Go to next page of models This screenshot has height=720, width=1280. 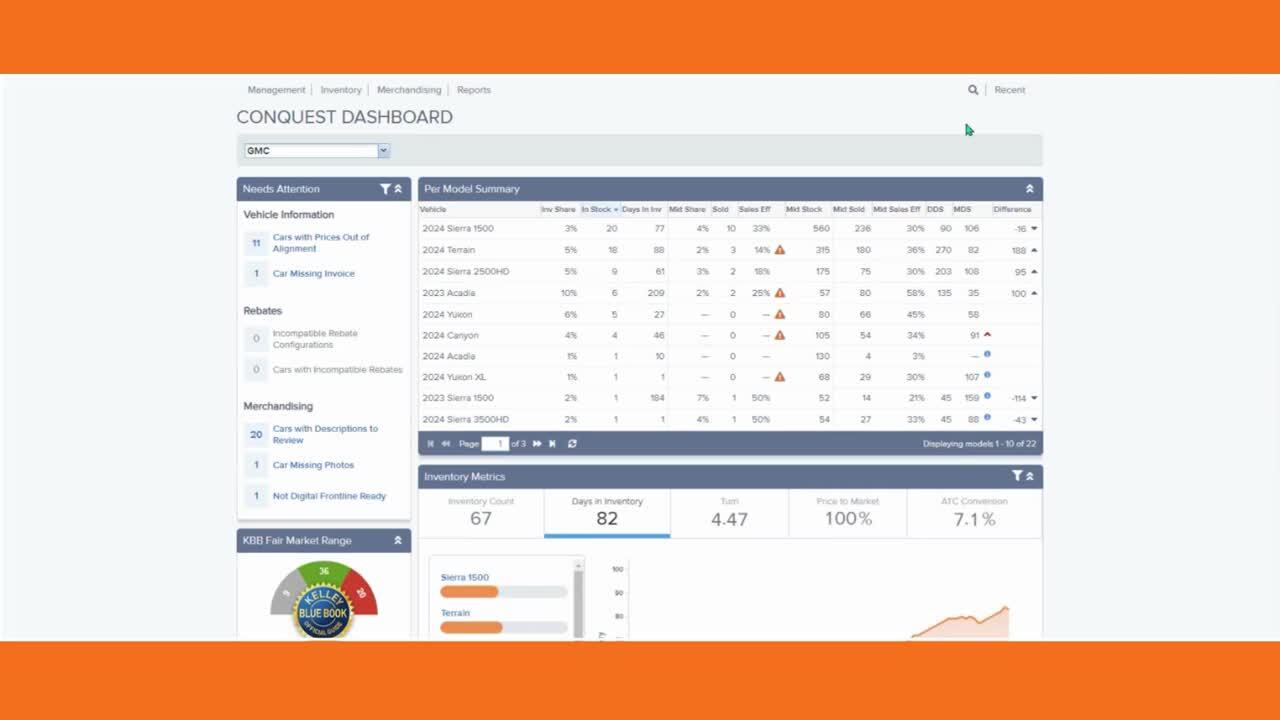point(537,444)
